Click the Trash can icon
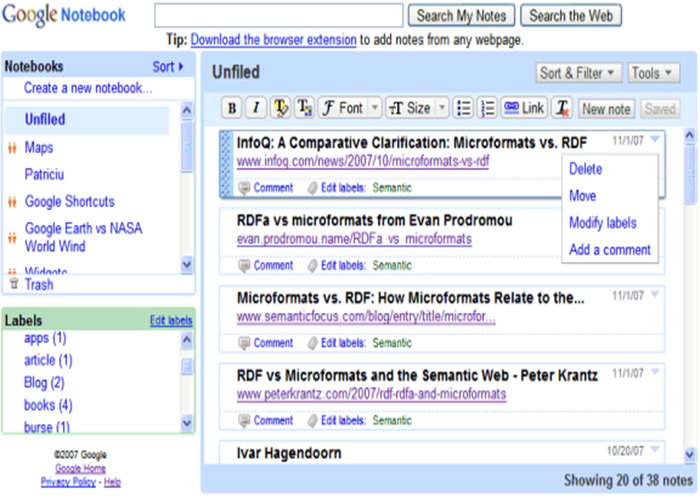Image resolution: width=700 pixels, height=500 pixels. 14,283
